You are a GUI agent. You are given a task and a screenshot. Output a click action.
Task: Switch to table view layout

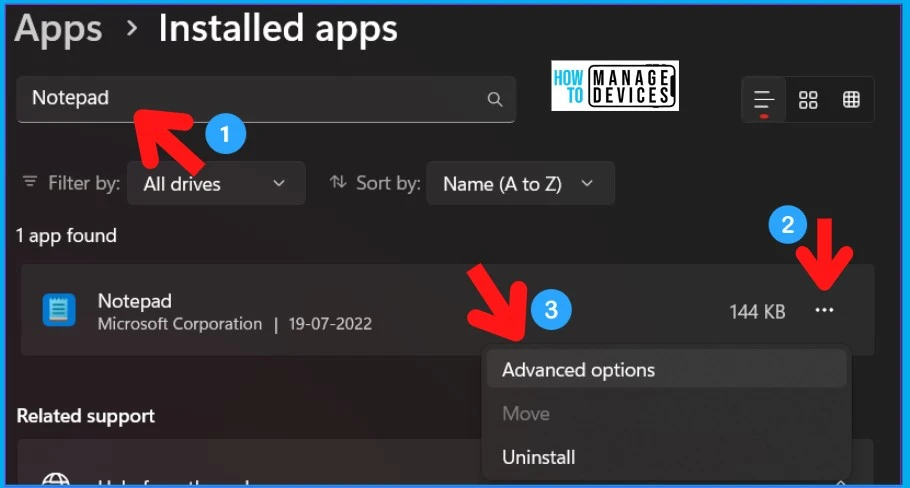851,100
